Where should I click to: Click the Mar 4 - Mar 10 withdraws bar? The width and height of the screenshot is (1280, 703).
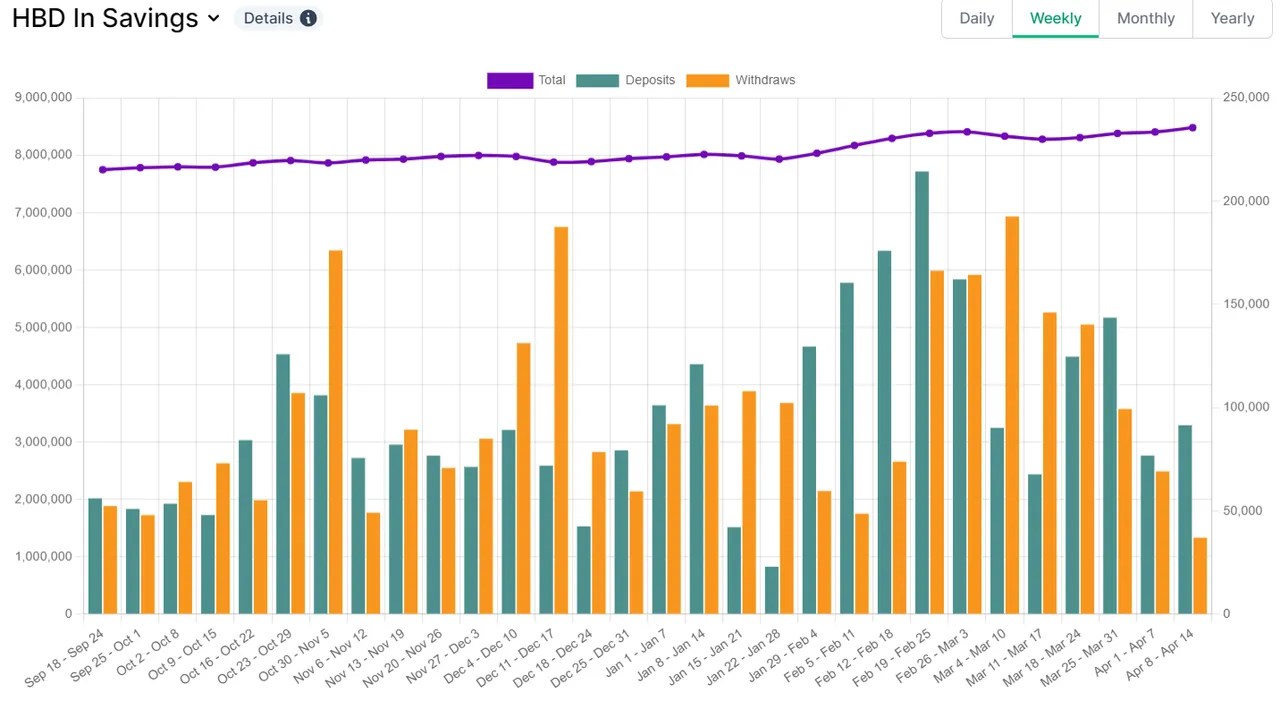tap(1012, 415)
